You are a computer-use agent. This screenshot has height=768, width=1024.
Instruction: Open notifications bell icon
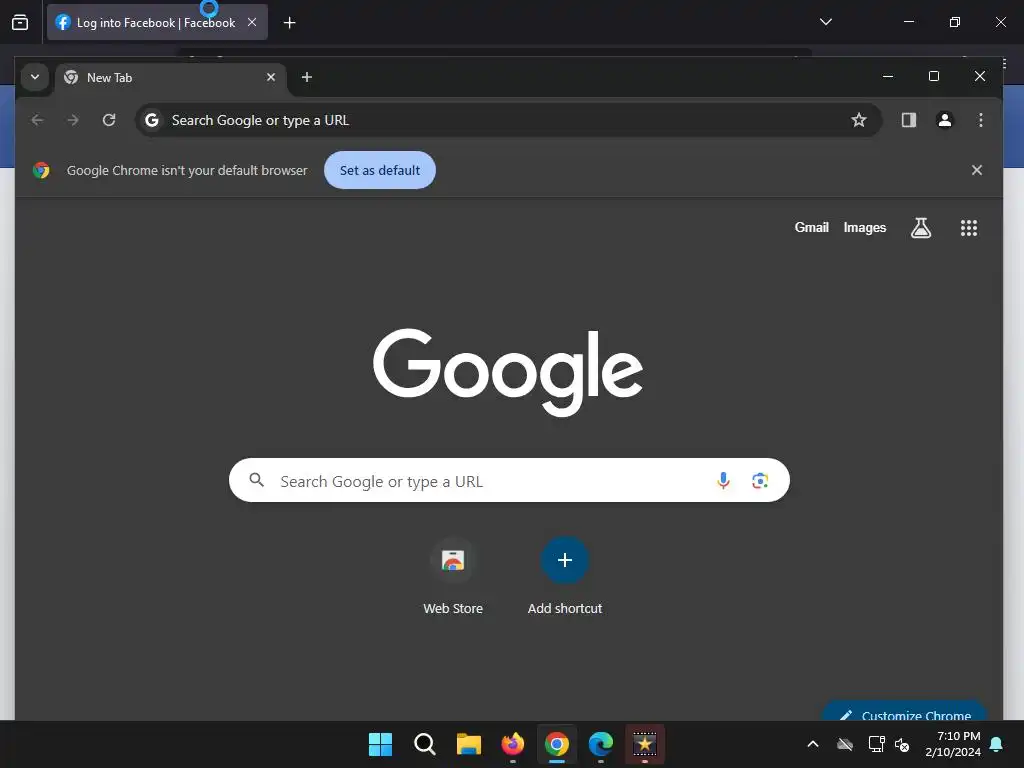click(997, 744)
